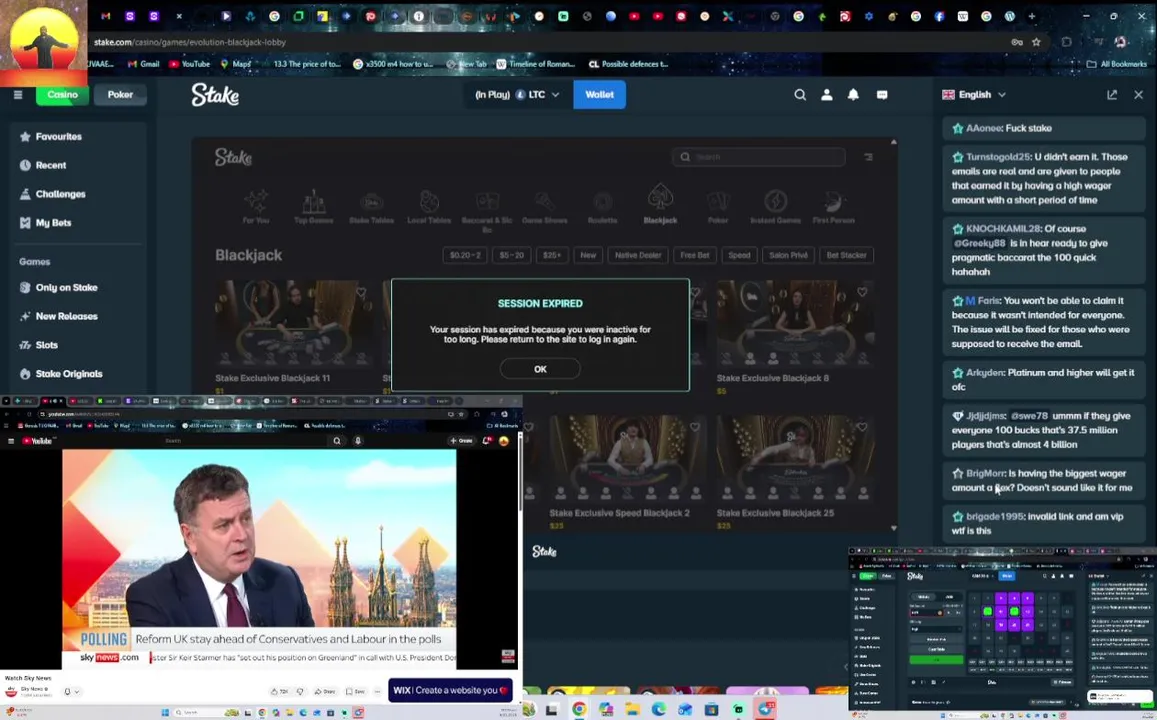Click the blue Wallet button
The height and width of the screenshot is (720, 1157).
point(599,94)
